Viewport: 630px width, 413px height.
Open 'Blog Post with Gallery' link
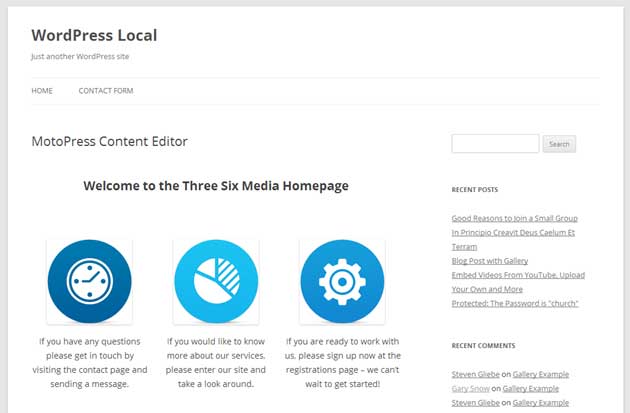(490, 261)
